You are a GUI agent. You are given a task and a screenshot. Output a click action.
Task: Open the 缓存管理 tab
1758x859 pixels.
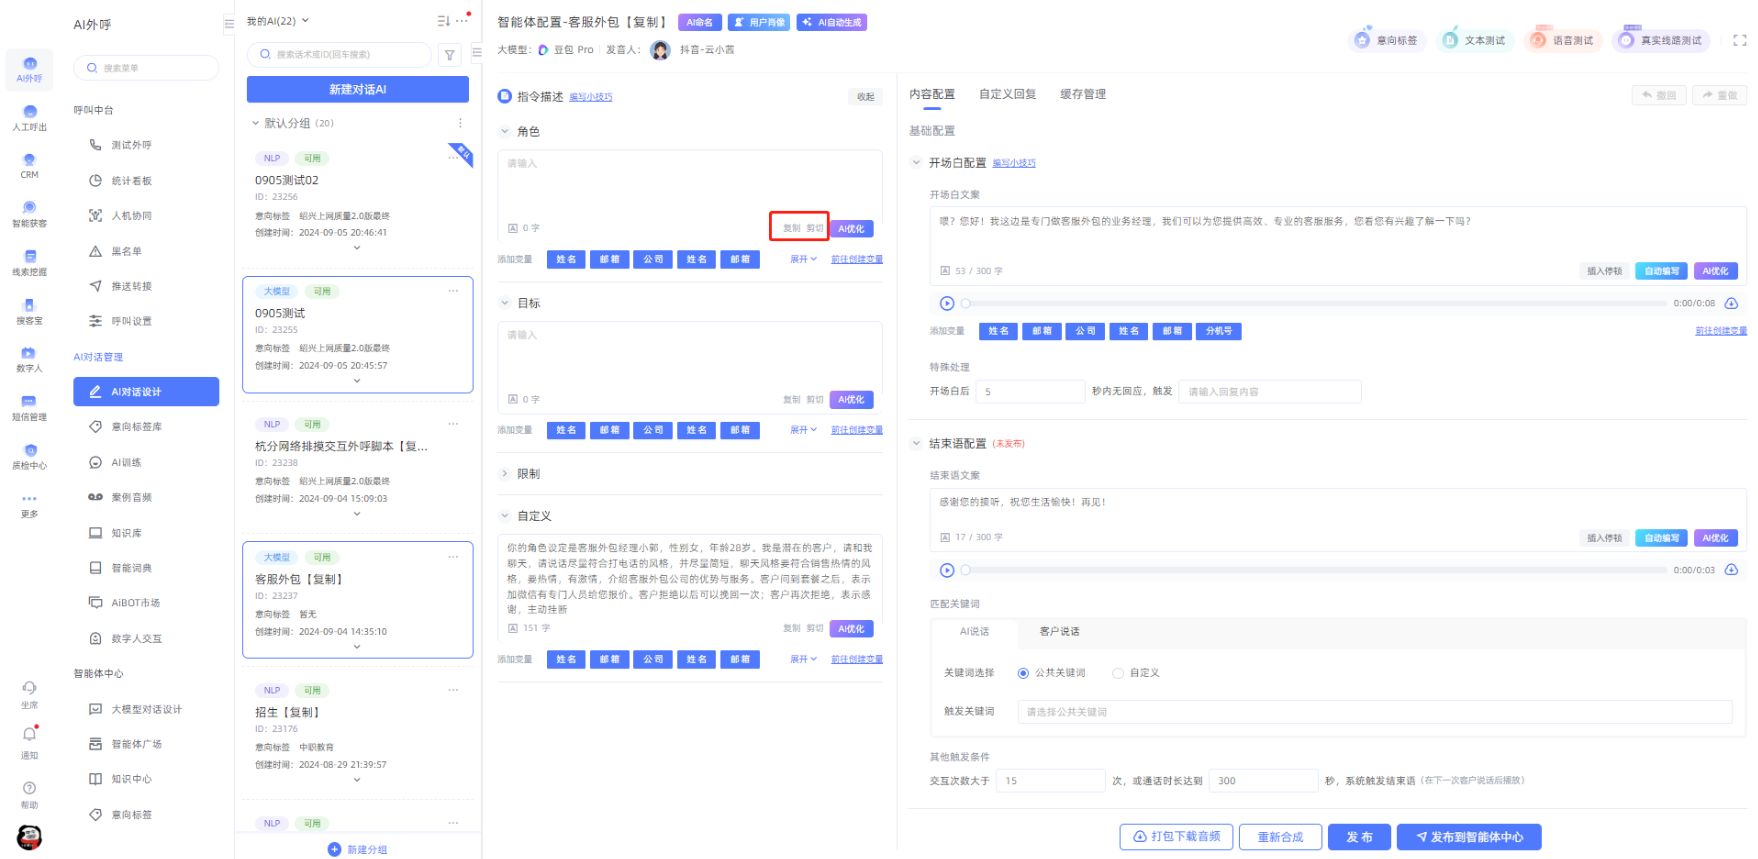(x=1083, y=94)
